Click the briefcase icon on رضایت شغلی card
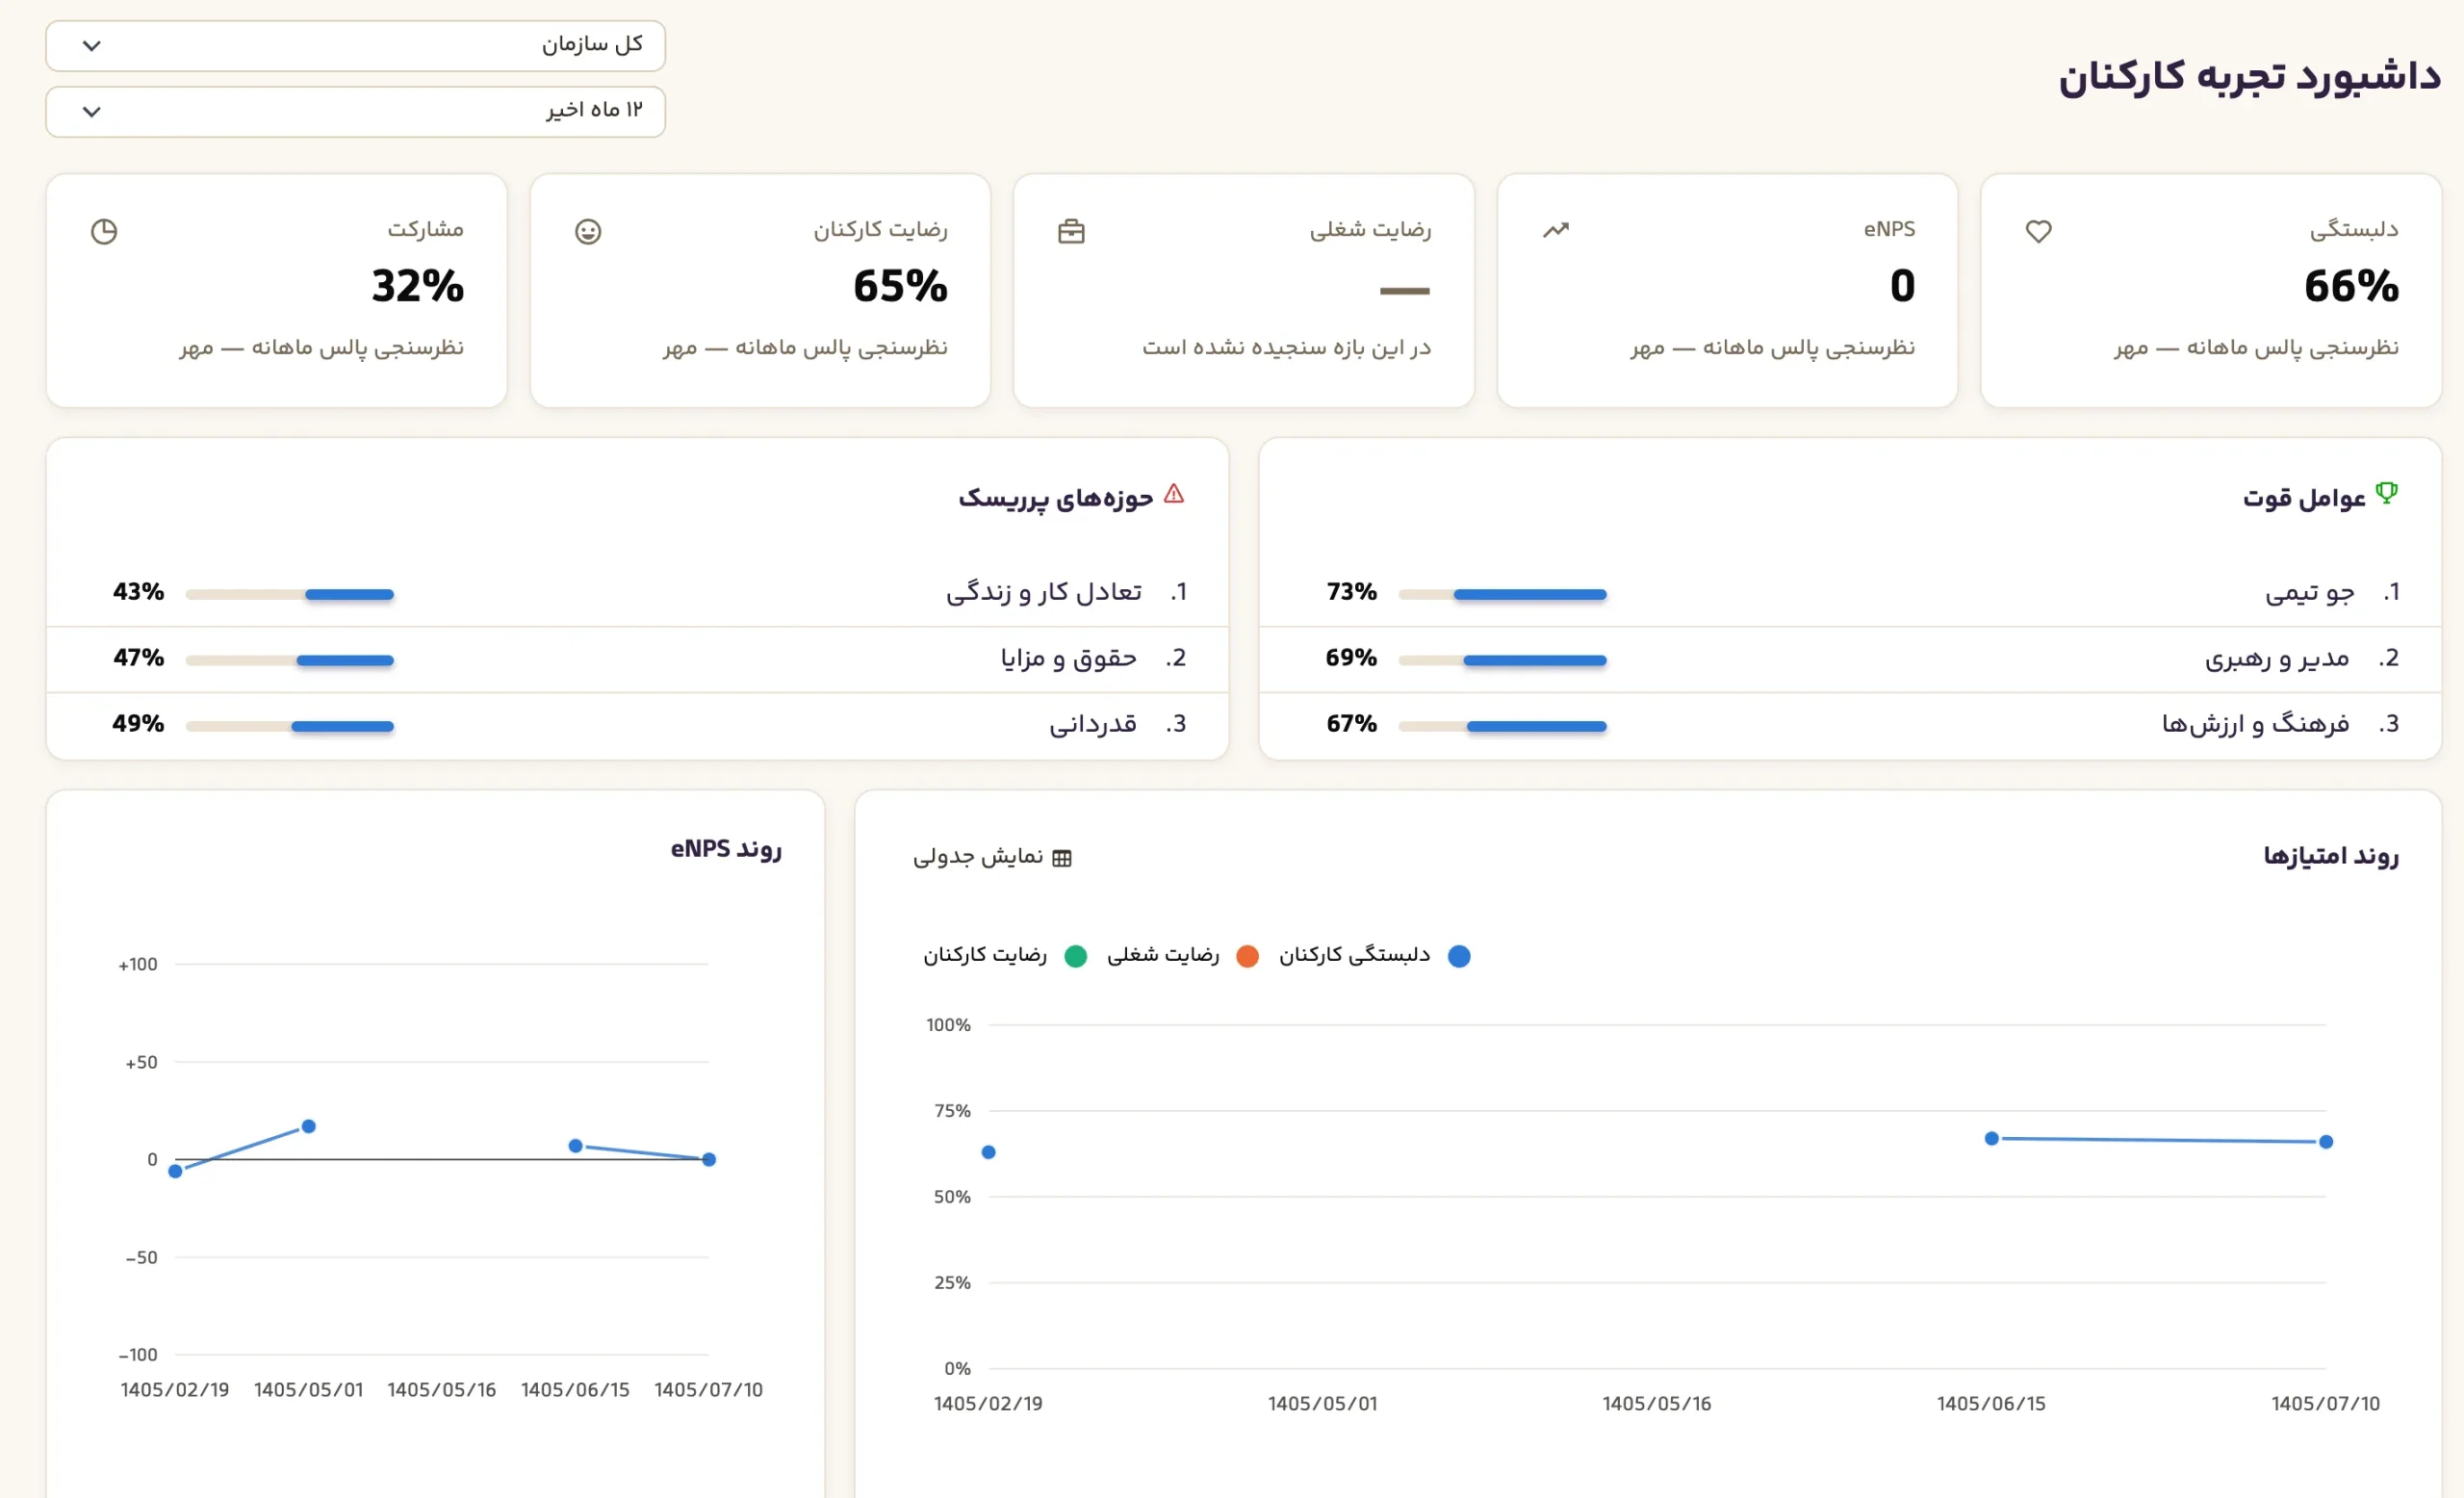 click(x=1071, y=231)
